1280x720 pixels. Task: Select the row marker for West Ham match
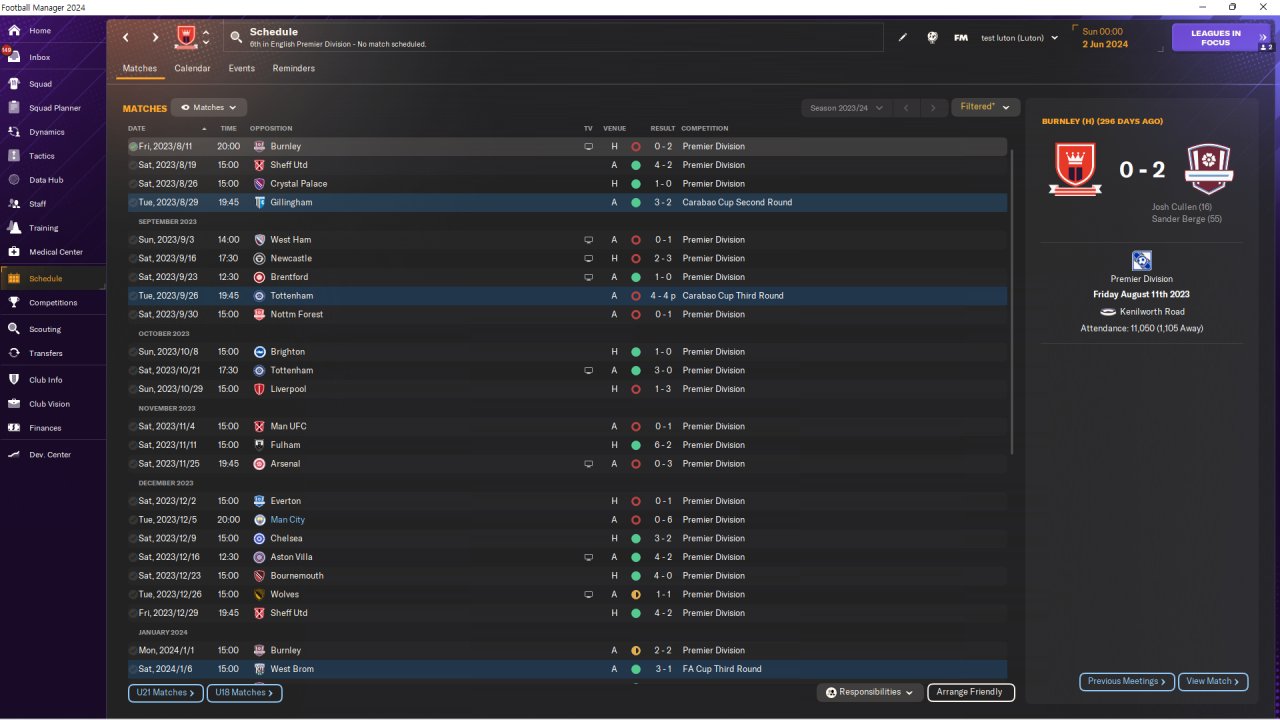[133, 240]
